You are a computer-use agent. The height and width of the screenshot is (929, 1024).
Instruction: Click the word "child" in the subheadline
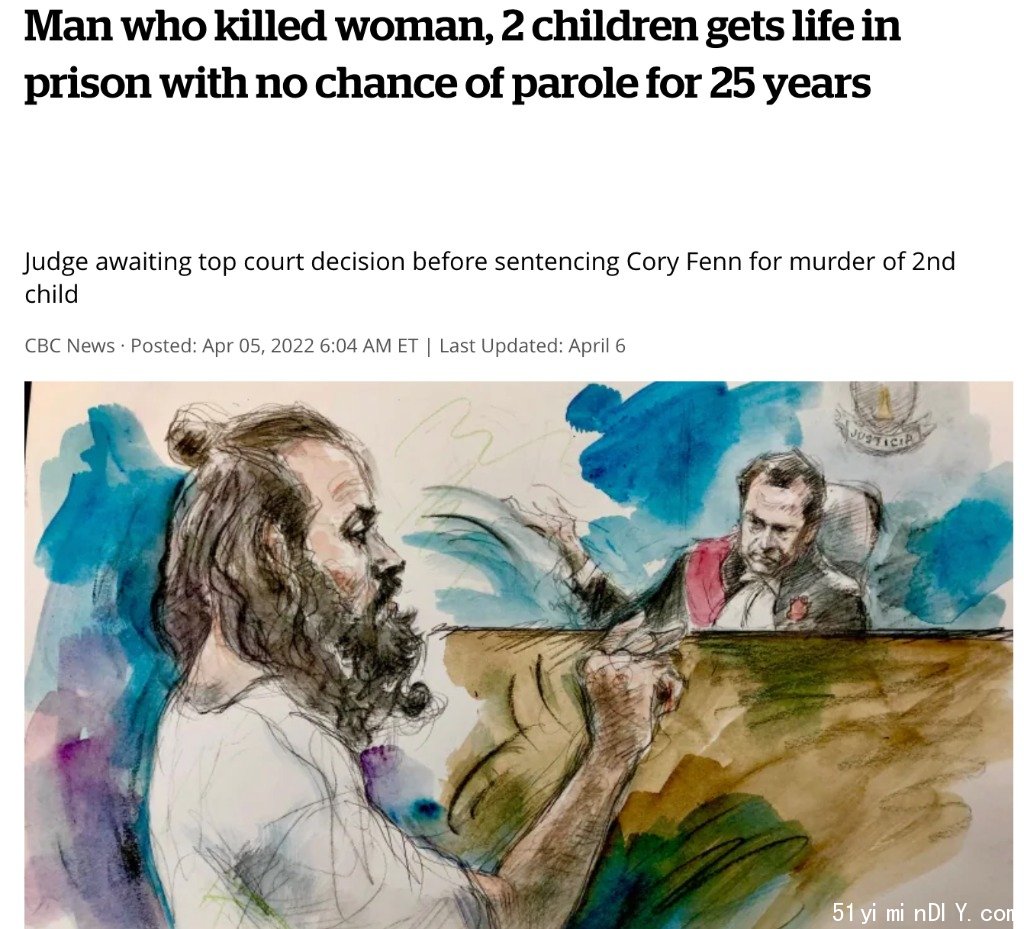51,294
